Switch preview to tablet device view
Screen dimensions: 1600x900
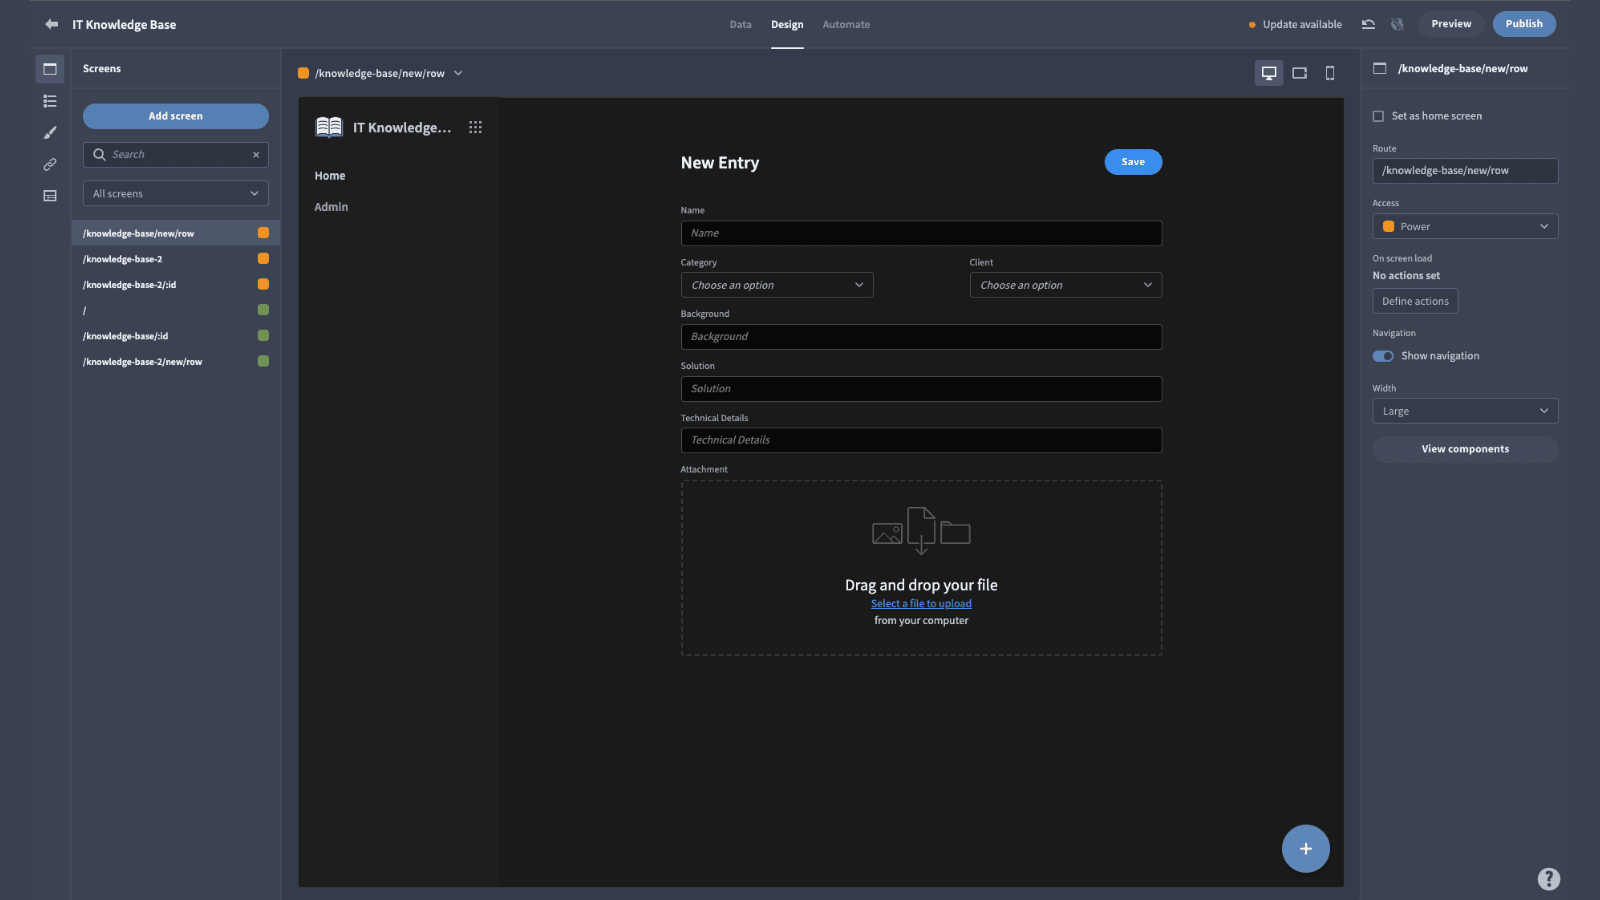(1300, 73)
